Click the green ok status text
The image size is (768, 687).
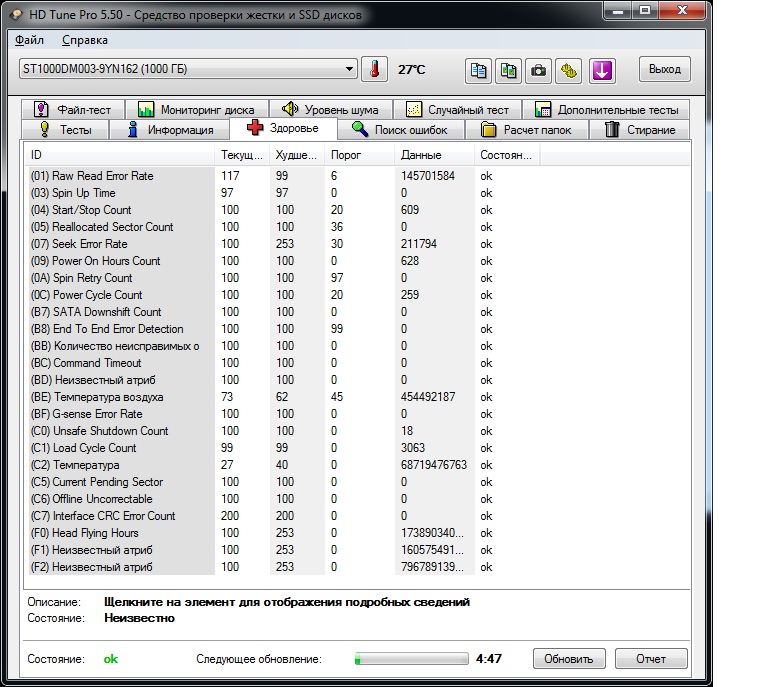click(x=111, y=659)
